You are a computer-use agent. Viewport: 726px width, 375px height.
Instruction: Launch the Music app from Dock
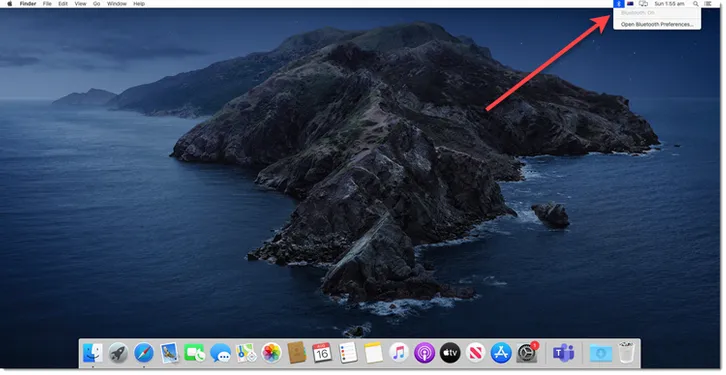[399, 353]
